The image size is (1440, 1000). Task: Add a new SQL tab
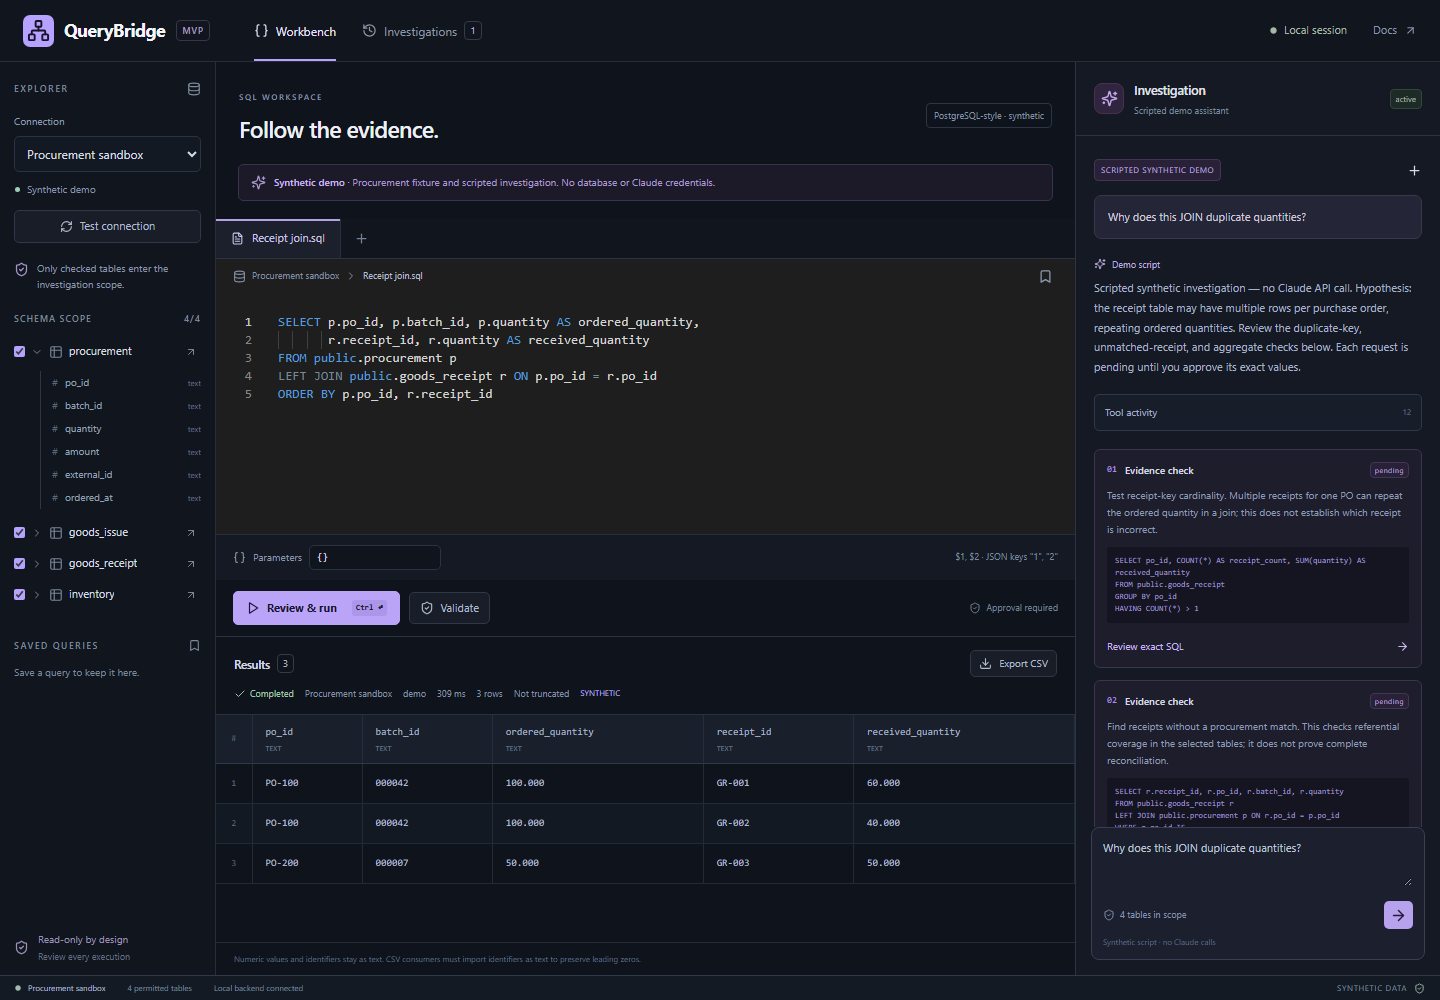tap(362, 239)
